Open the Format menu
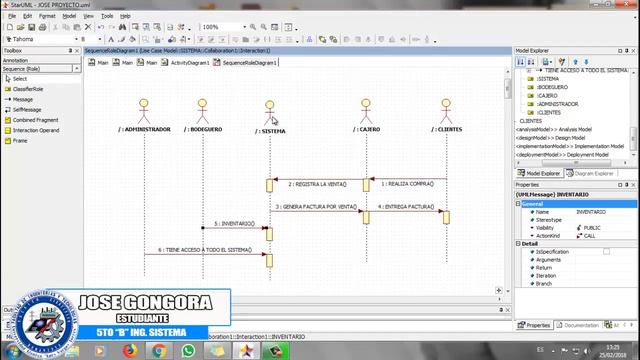640x360 pixels. [x=47, y=16]
